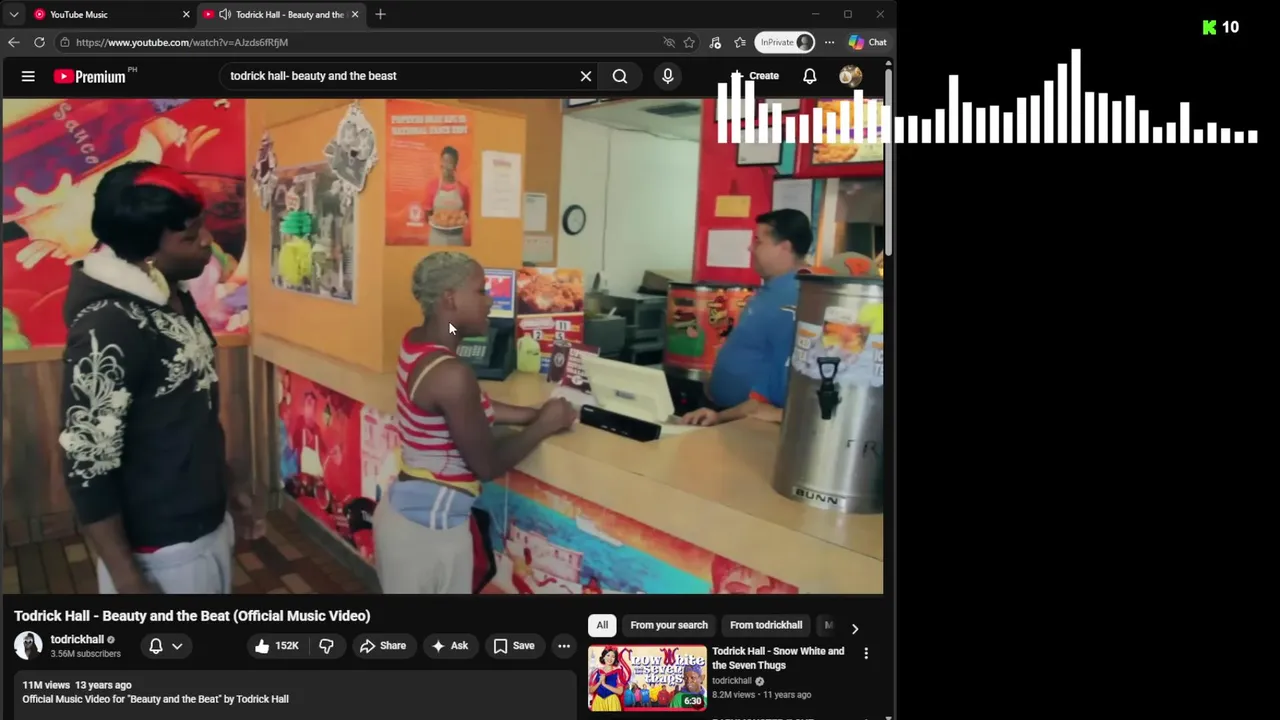Open more actions three-dot menu under video
This screenshot has width=1280, height=720.
click(x=564, y=646)
